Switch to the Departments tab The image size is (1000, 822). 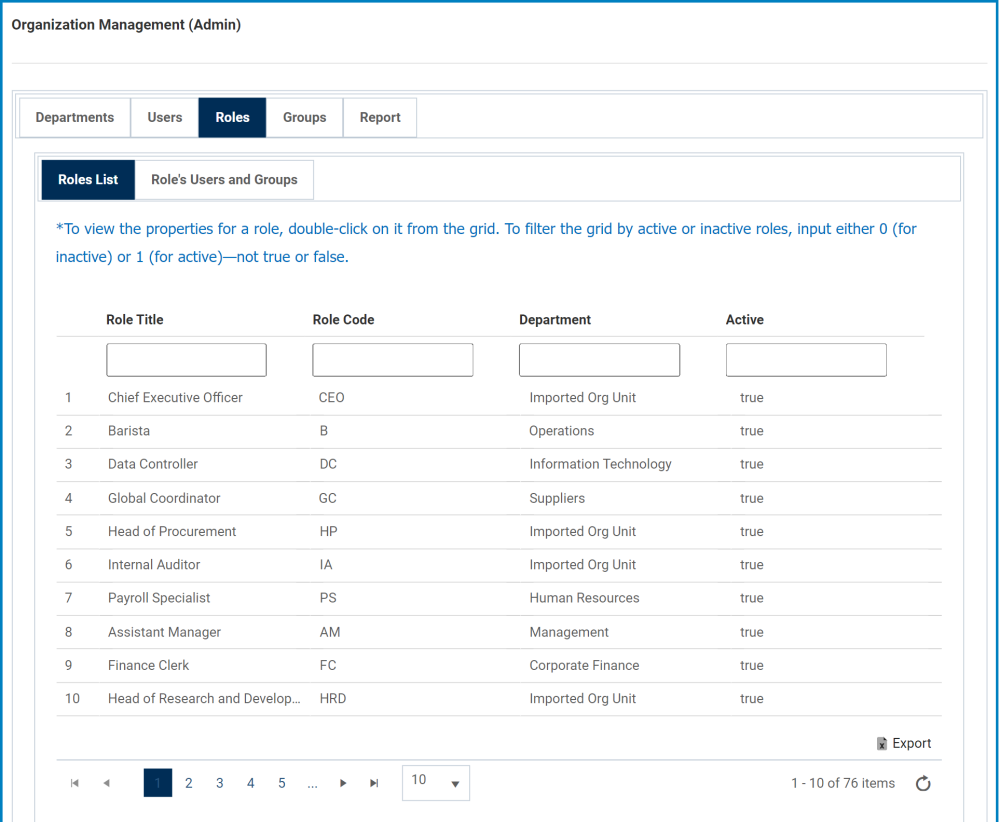(x=74, y=117)
